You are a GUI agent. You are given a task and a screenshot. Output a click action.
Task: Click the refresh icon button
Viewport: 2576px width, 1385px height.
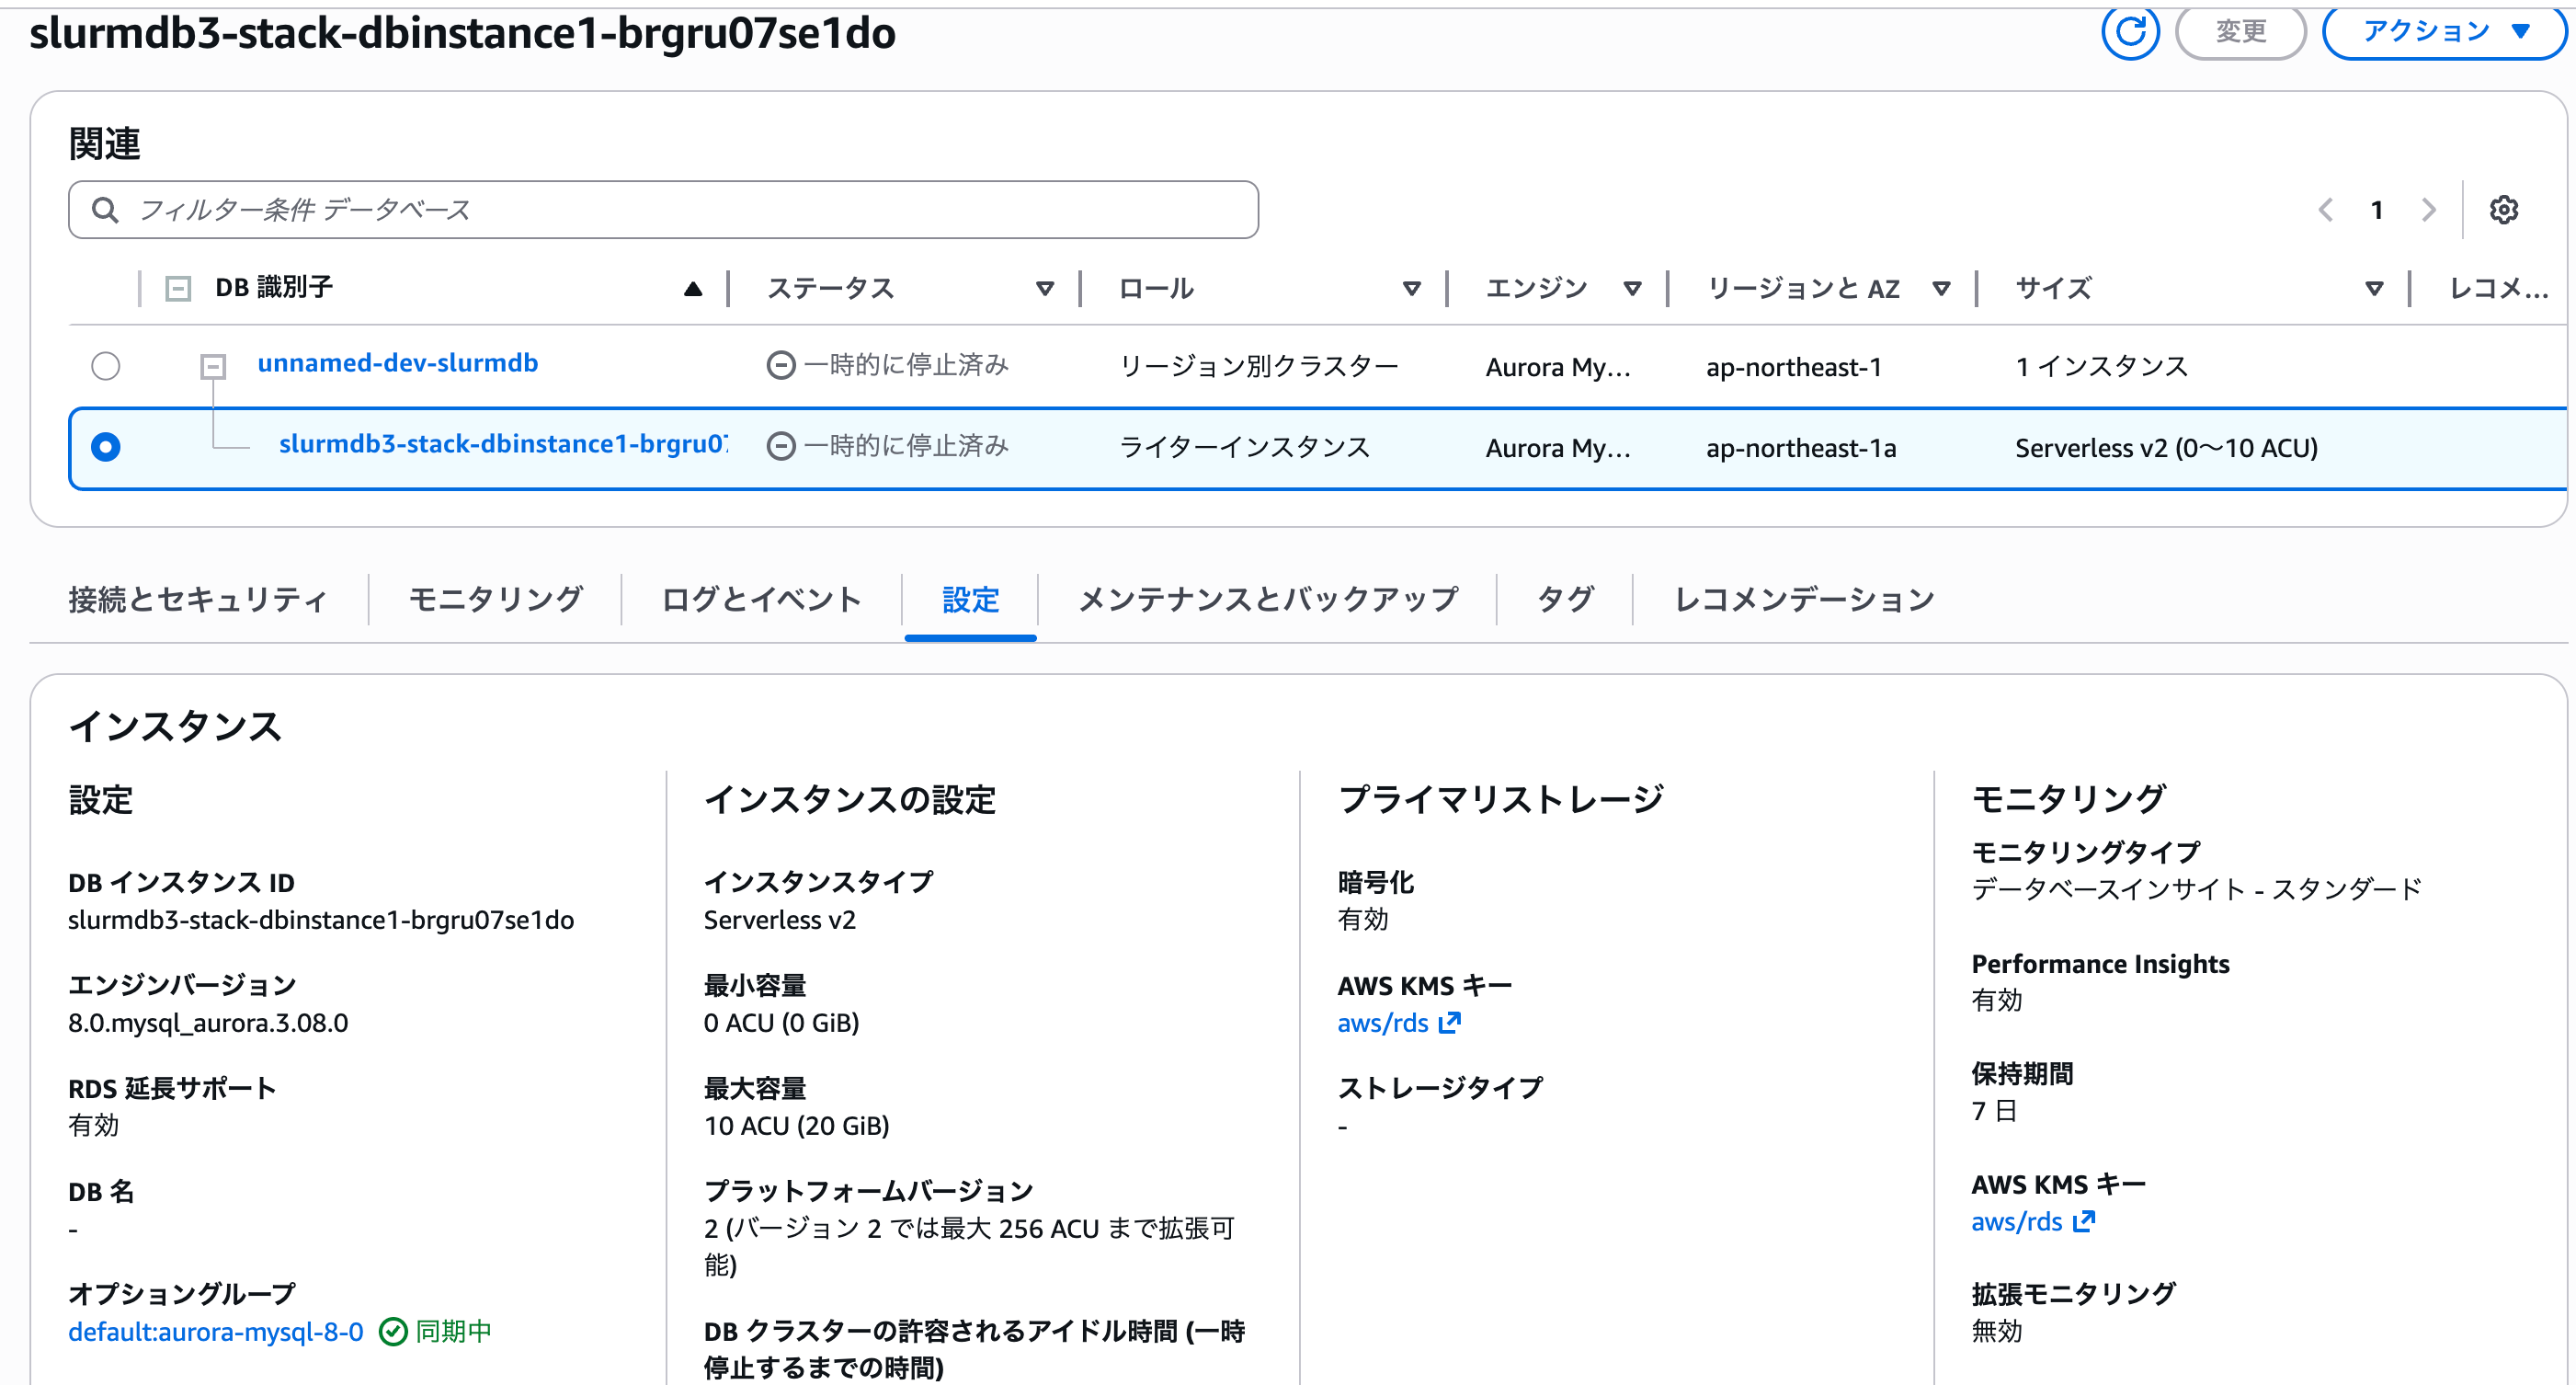coord(2129,32)
